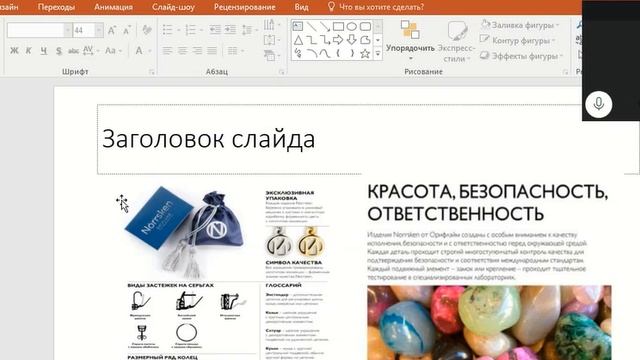Image resolution: width=640 pixels, height=360 pixels.
Task: Expand the full shapes gallery
Action: tap(378, 53)
